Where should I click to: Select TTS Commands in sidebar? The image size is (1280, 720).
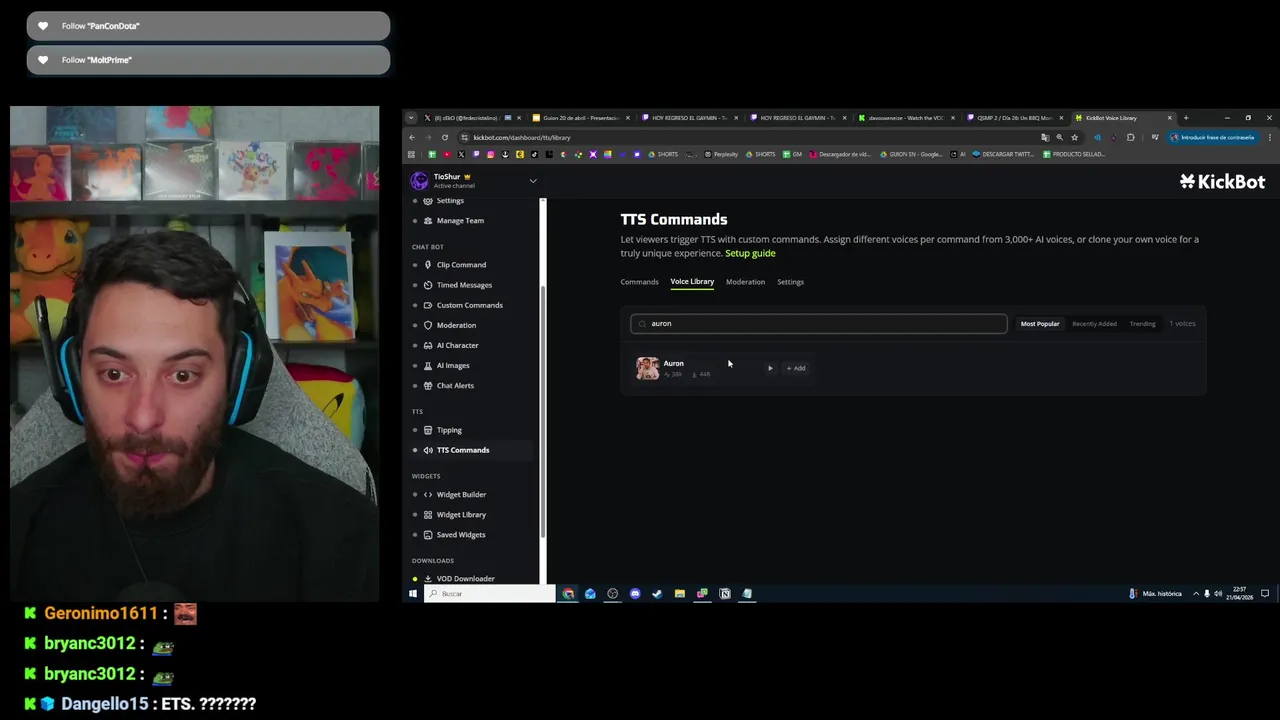click(x=461, y=450)
